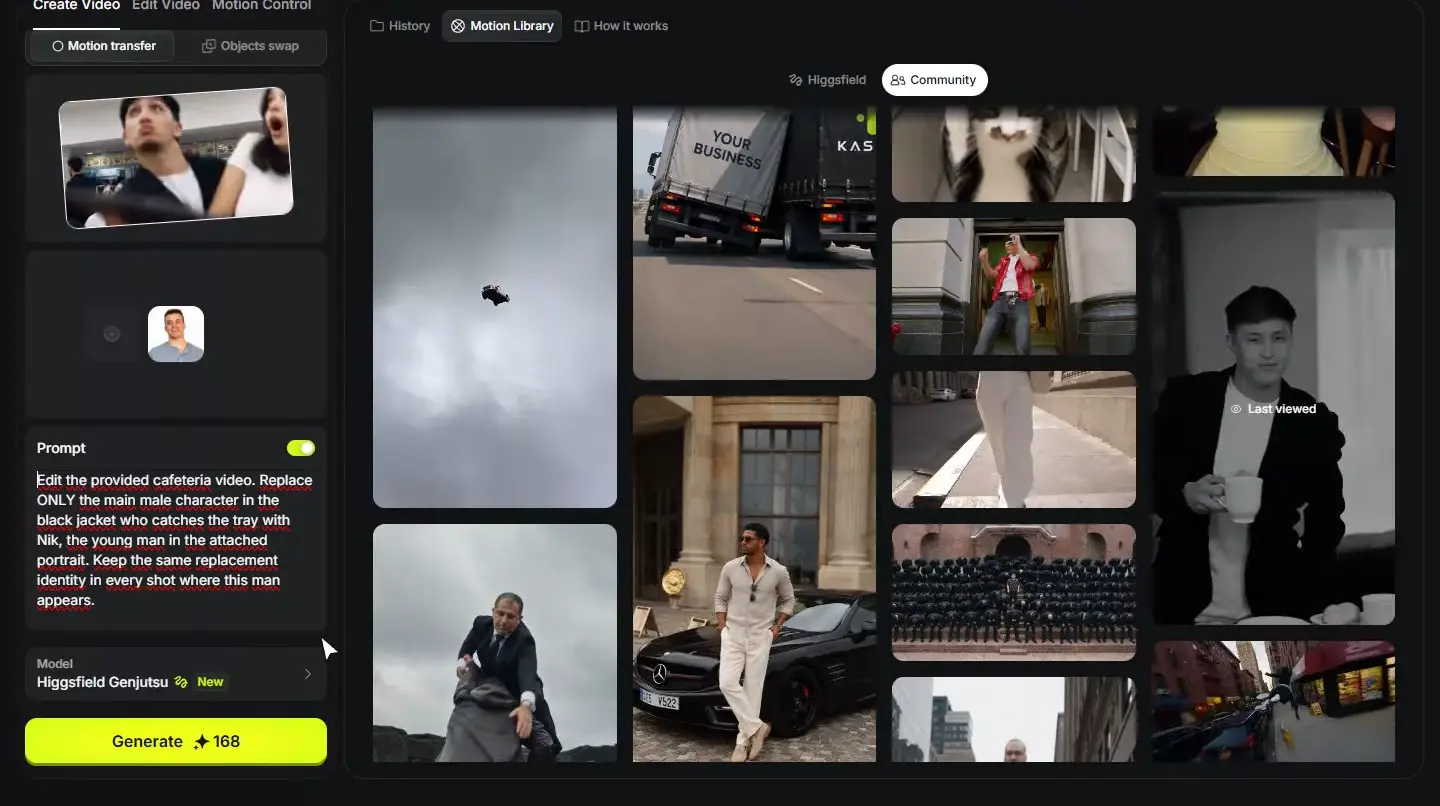
Task: Open the black Mercedes motion thumbnail
Action: (754, 579)
